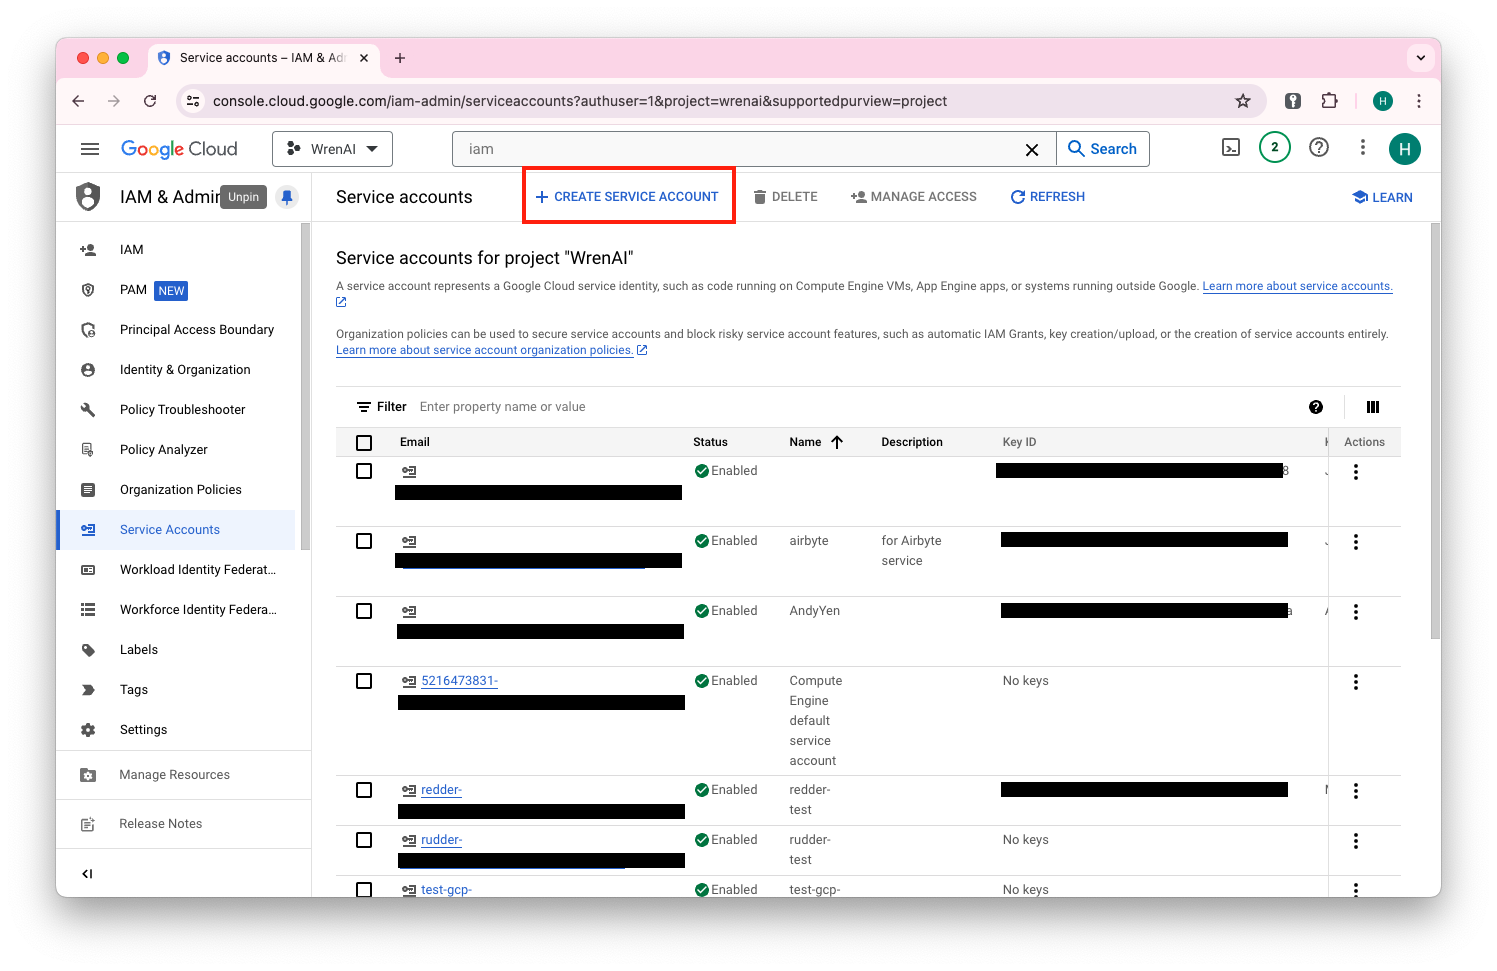Select Service Accounts in sidebar
1497x971 pixels.
pos(176,530)
